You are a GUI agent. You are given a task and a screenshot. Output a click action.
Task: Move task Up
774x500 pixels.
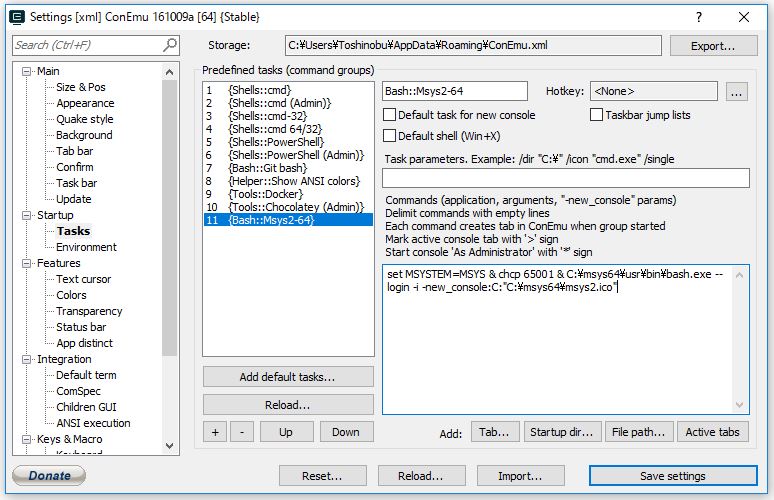286,432
